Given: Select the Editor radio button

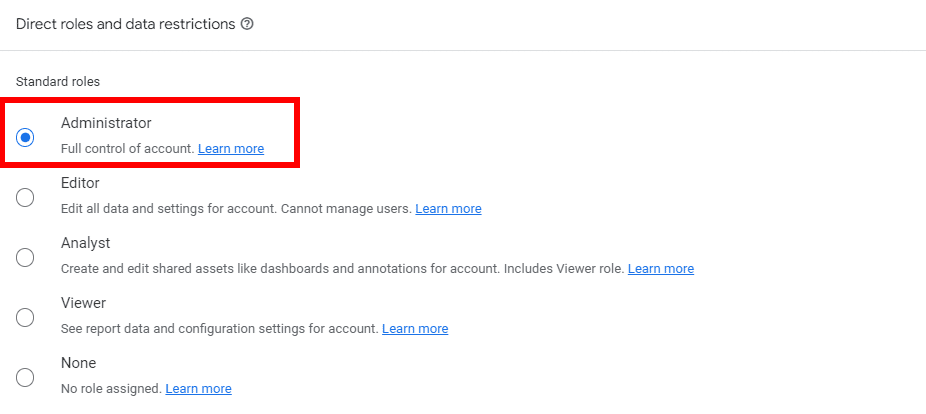Looking at the screenshot, I should 26,197.
